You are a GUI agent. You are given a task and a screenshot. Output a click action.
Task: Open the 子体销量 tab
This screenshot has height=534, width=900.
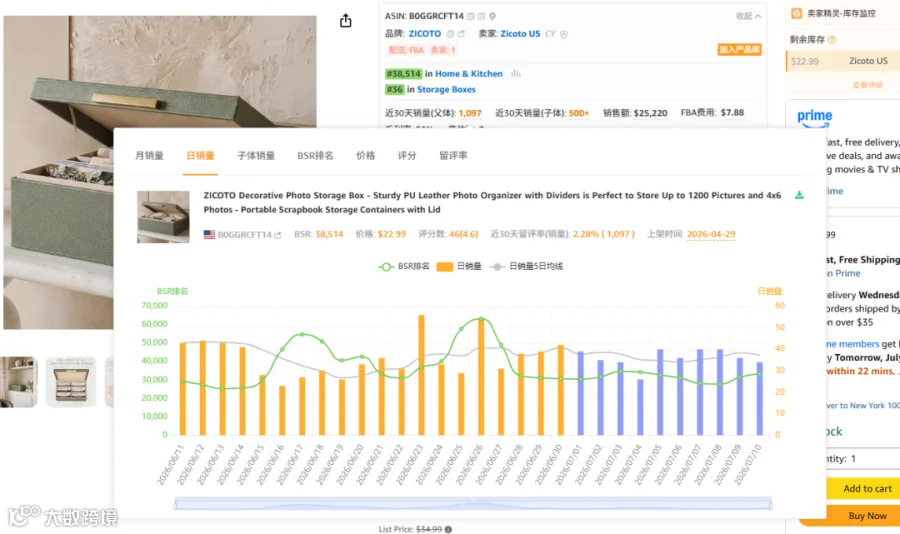(x=256, y=156)
